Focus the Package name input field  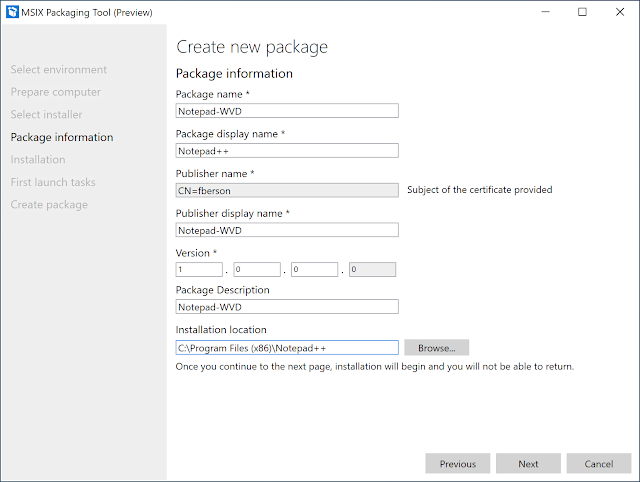click(287, 111)
